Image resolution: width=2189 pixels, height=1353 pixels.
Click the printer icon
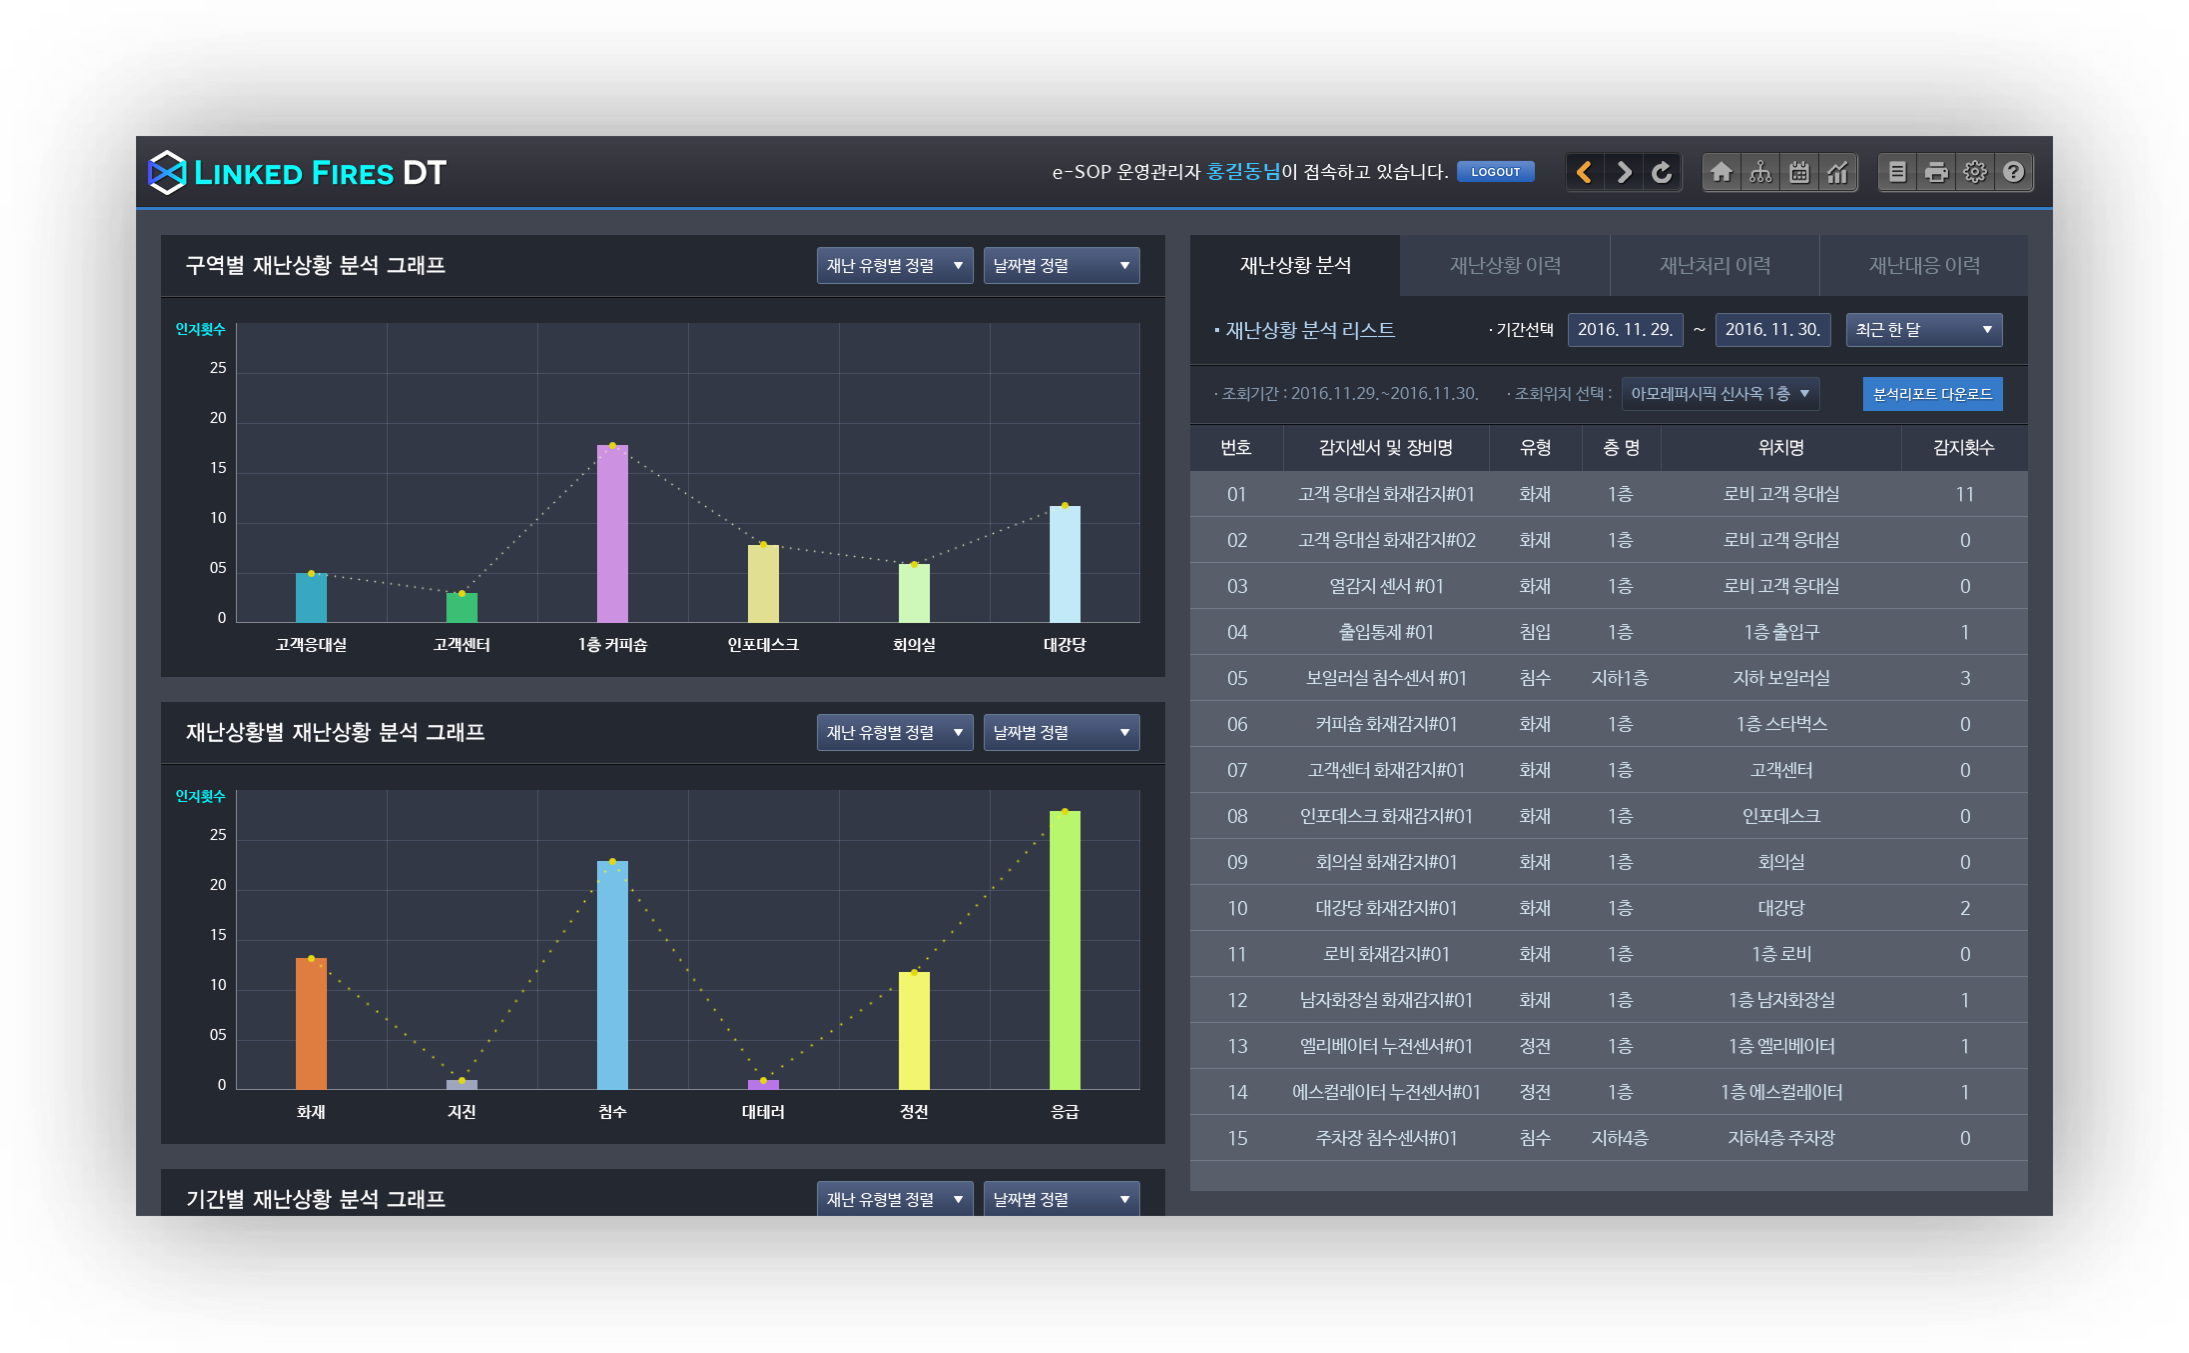[1936, 172]
